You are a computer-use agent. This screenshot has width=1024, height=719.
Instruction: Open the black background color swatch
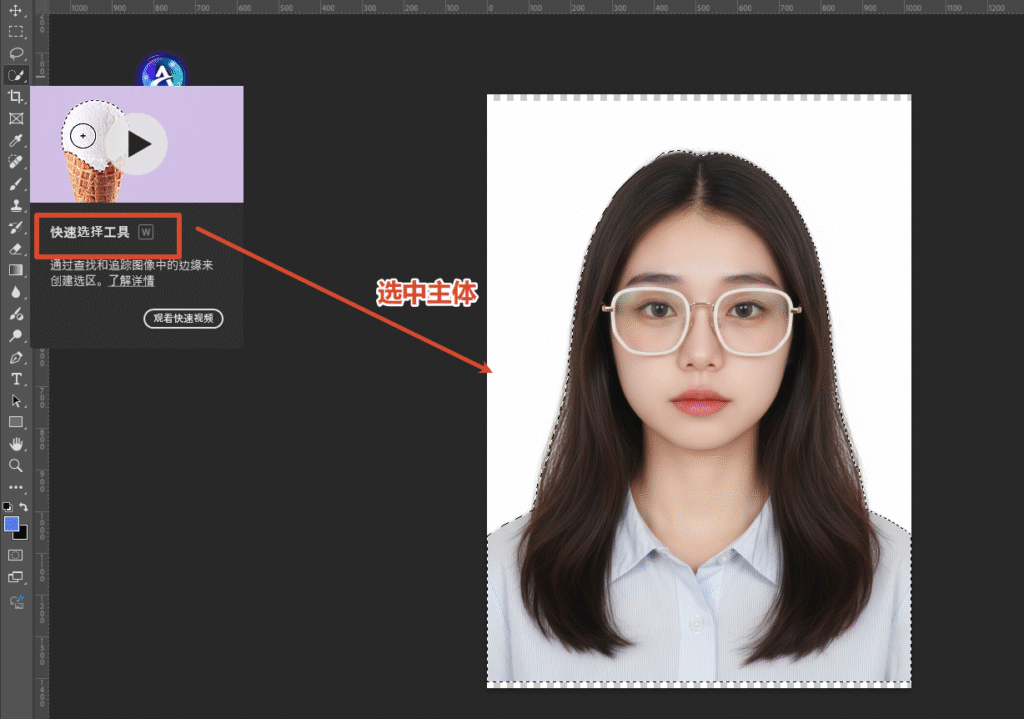[22, 534]
